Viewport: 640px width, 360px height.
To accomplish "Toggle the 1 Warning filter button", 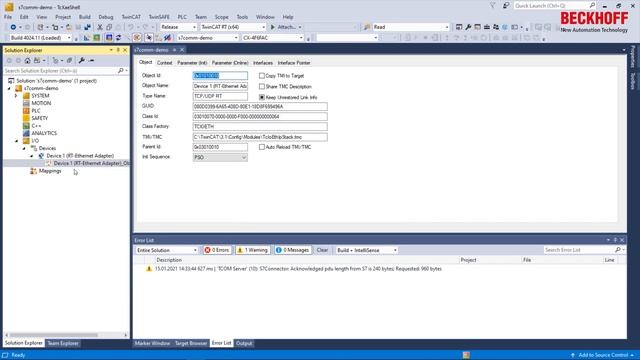I will click(253, 250).
